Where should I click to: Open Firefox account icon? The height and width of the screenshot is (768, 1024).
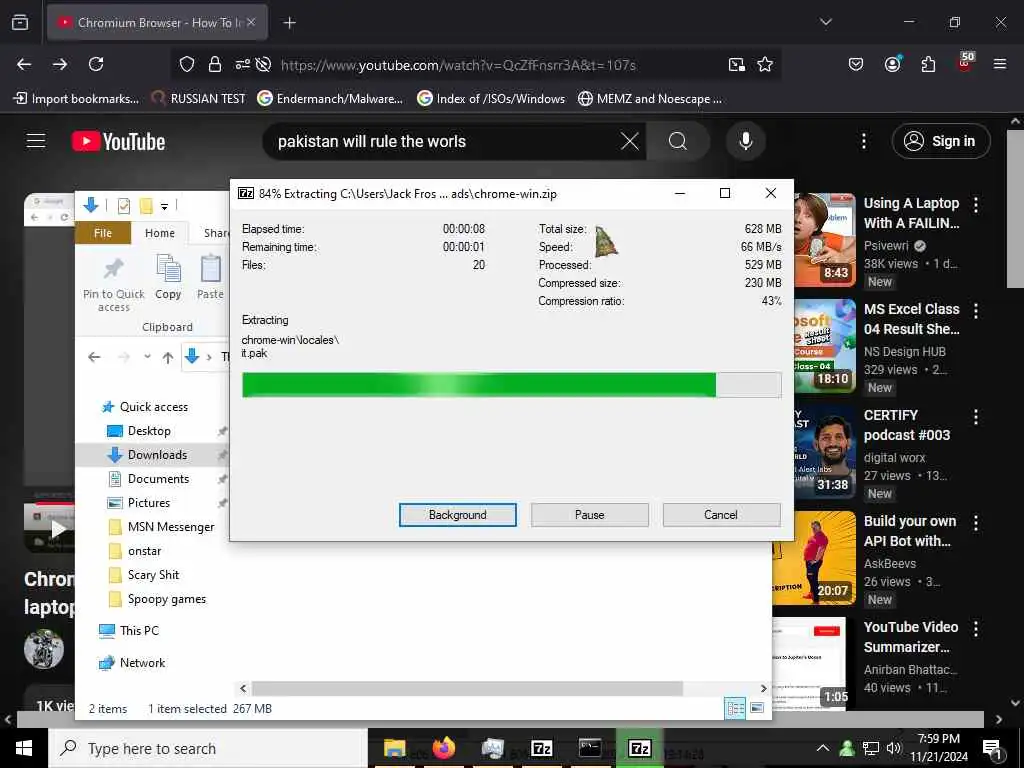[x=892, y=64]
